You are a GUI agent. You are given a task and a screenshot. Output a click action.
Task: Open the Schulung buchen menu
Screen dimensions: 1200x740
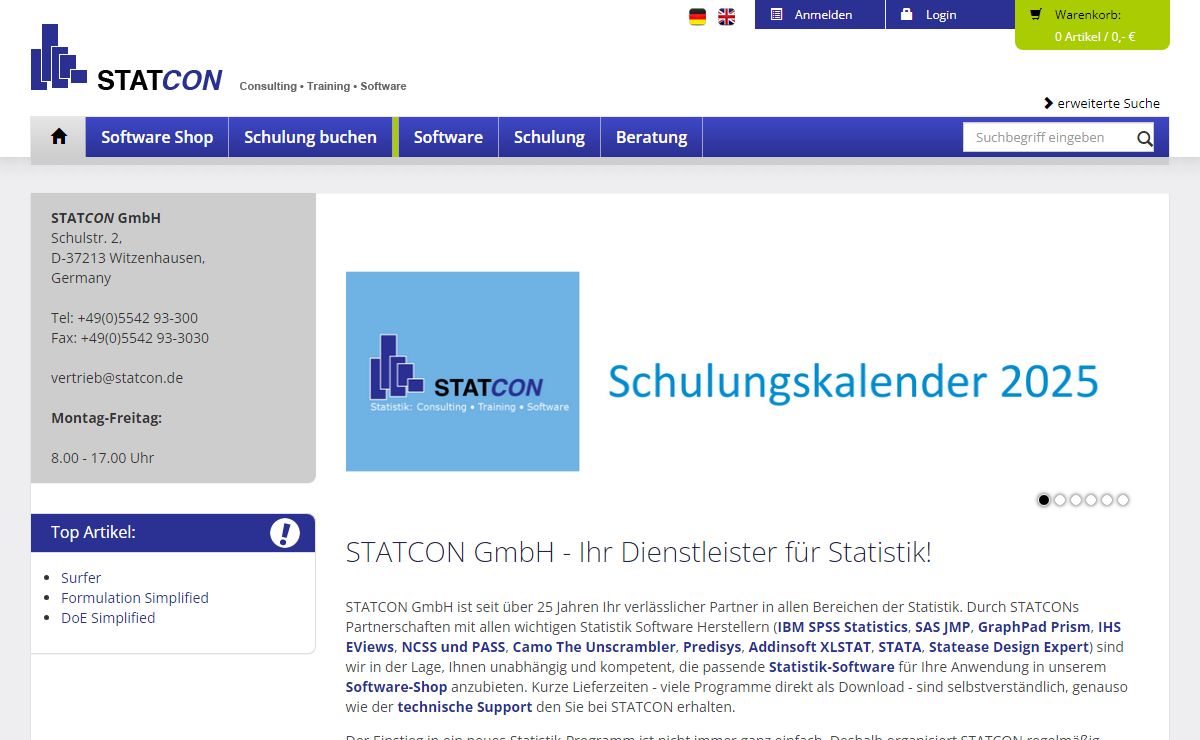[310, 137]
